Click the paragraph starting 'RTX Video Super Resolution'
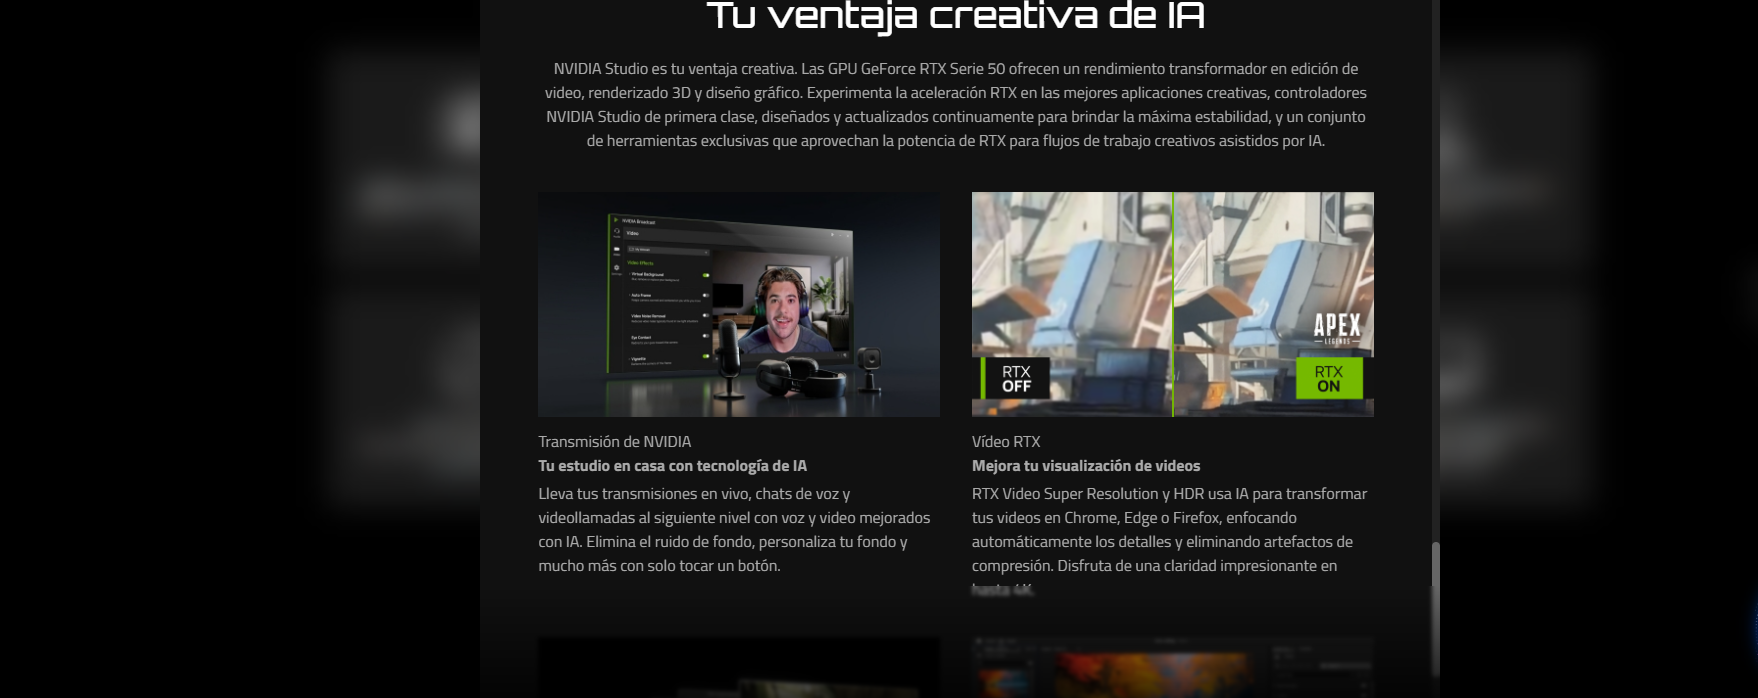Image resolution: width=1758 pixels, height=698 pixels. [1169, 542]
